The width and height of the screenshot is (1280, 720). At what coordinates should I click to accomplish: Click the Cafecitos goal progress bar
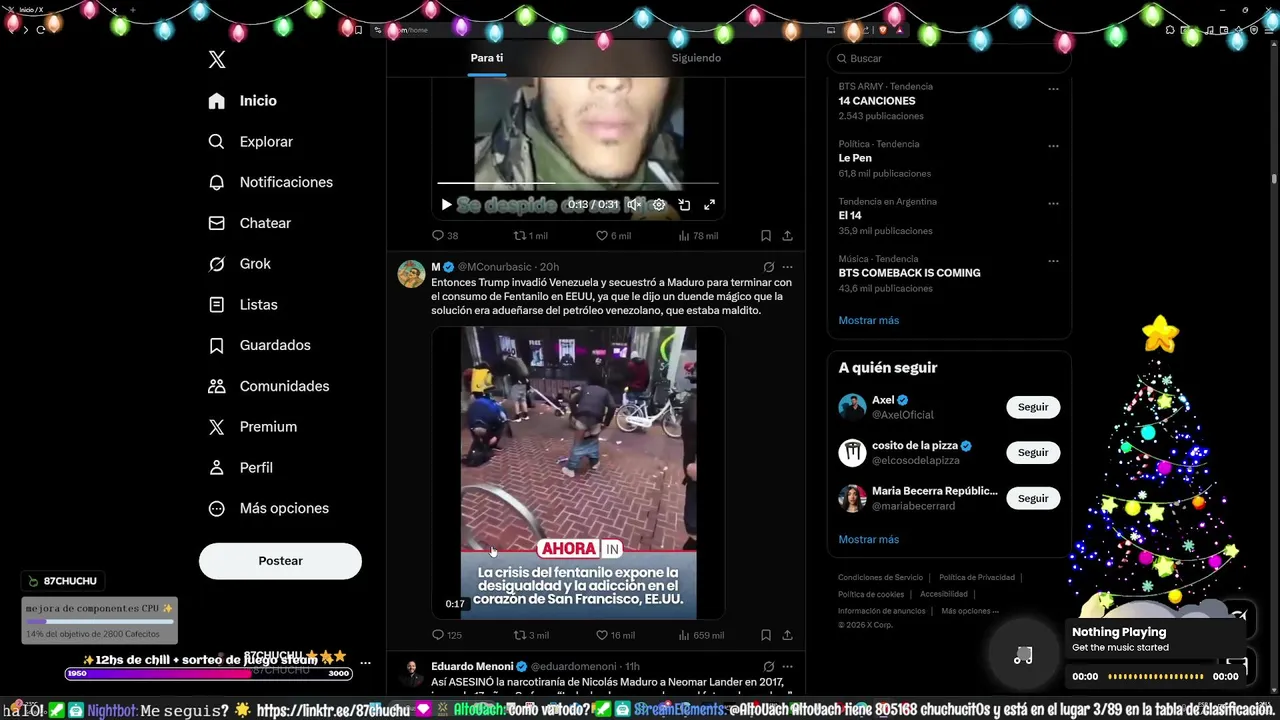point(98,621)
